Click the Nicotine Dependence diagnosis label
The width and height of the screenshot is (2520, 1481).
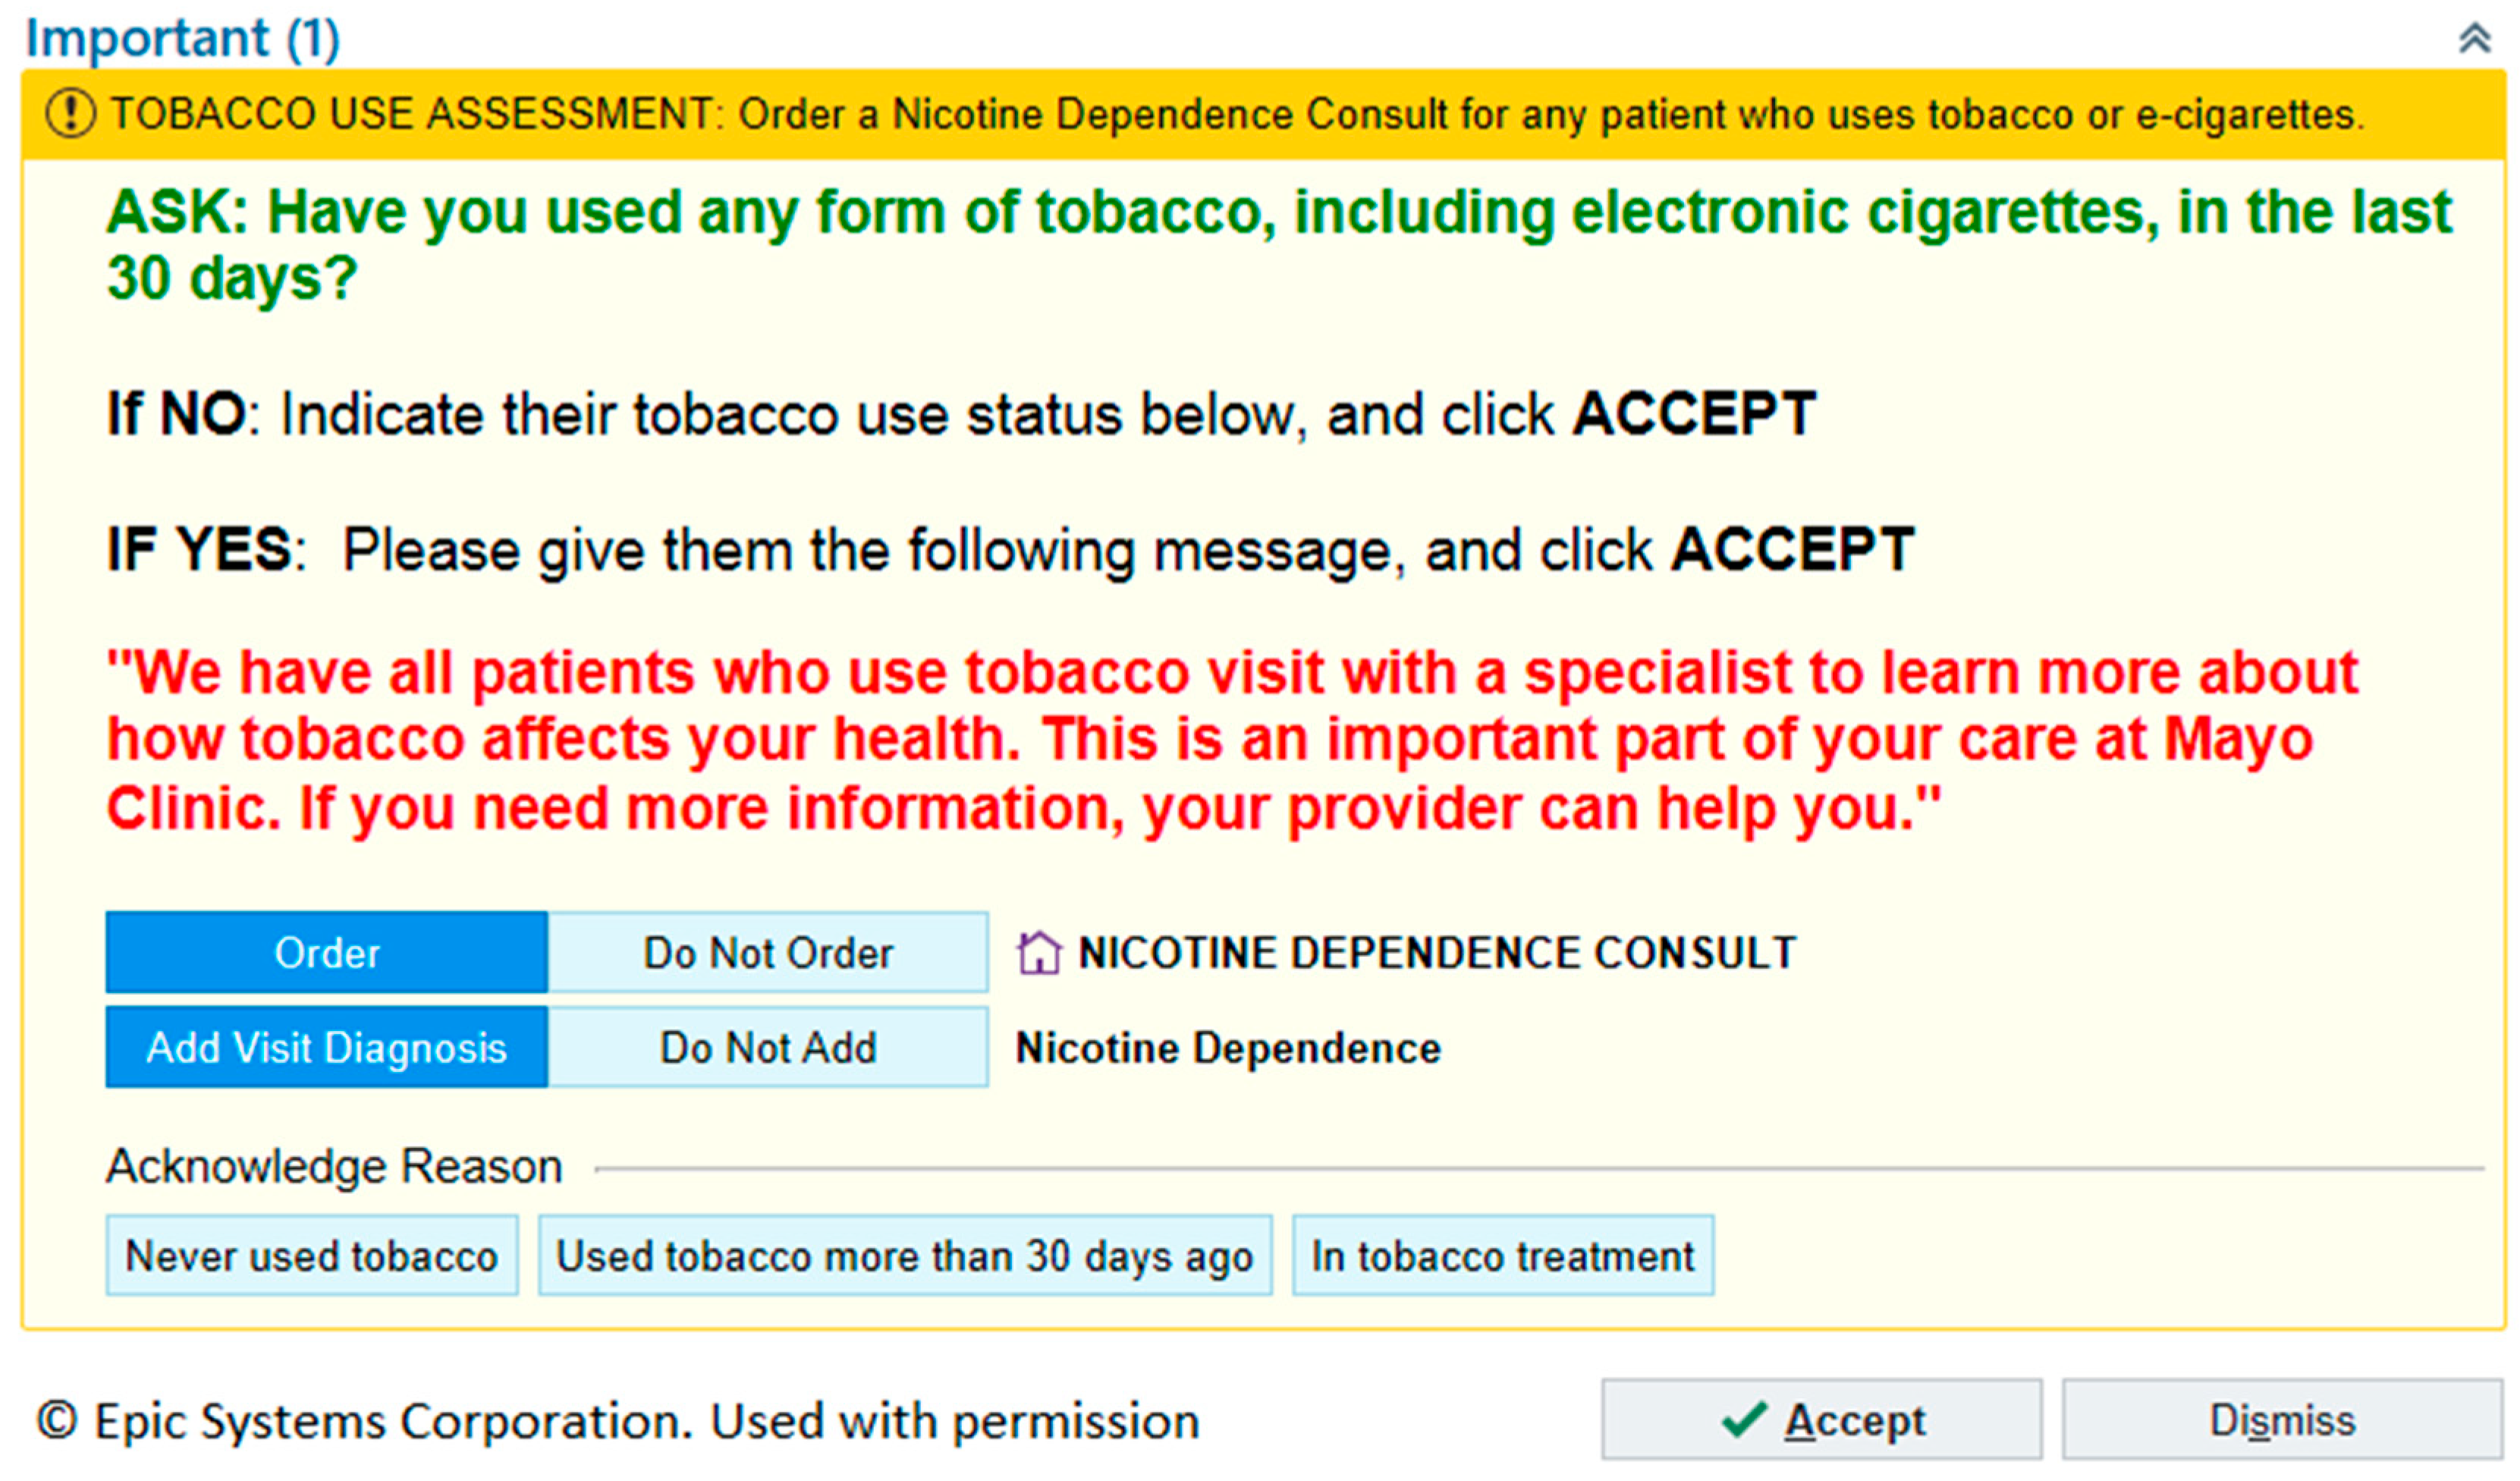[1228, 1048]
